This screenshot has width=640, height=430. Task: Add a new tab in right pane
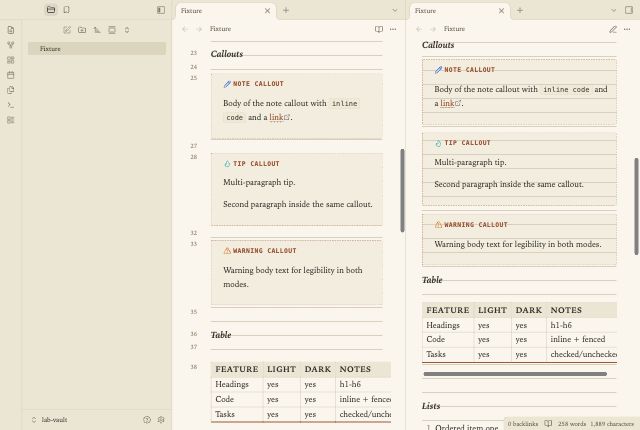coord(520,10)
